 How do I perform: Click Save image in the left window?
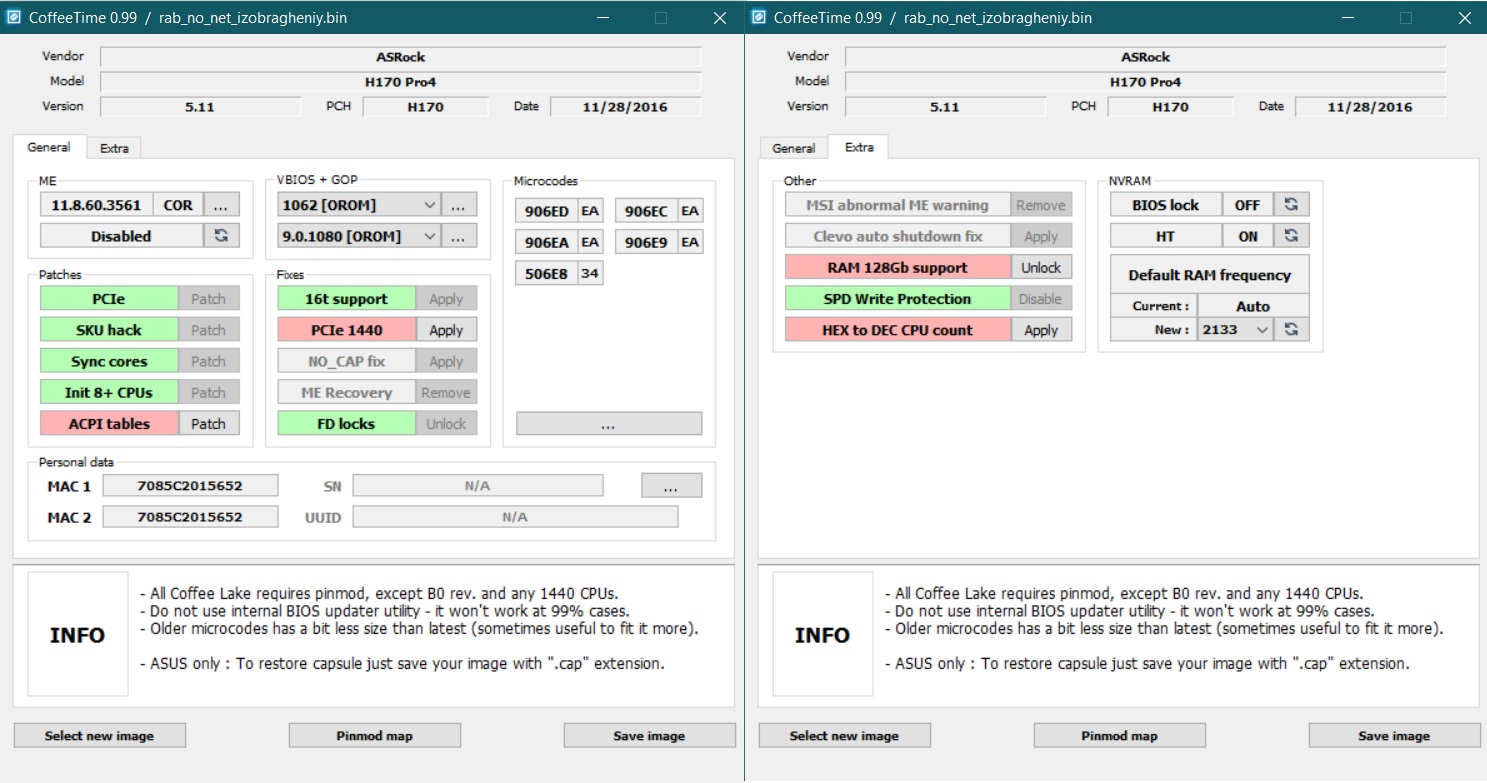pos(650,735)
